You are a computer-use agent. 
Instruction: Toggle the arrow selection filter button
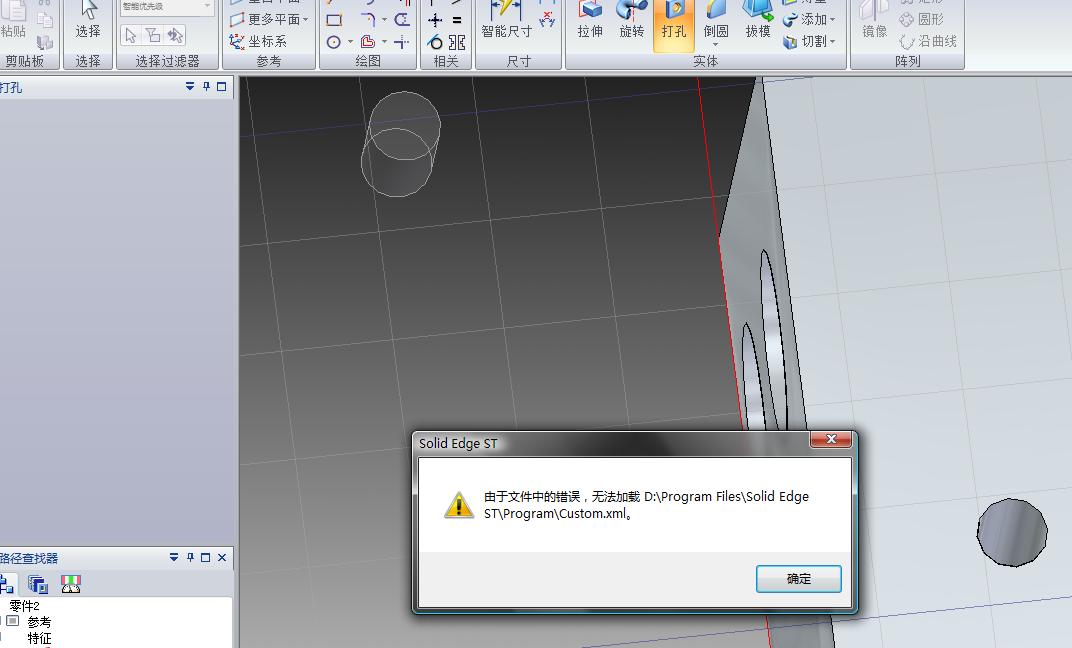[x=131, y=36]
